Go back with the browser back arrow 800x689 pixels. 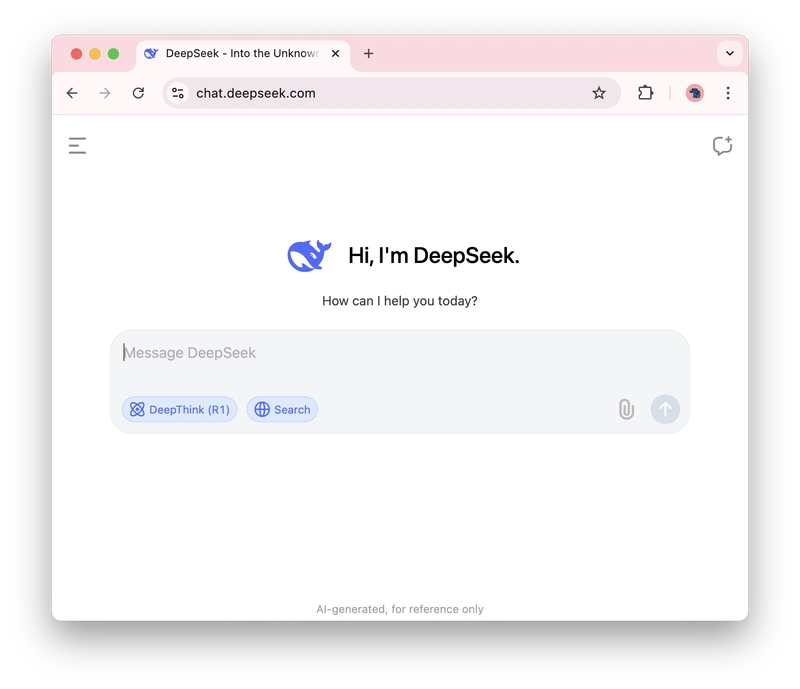coord(72,93)
